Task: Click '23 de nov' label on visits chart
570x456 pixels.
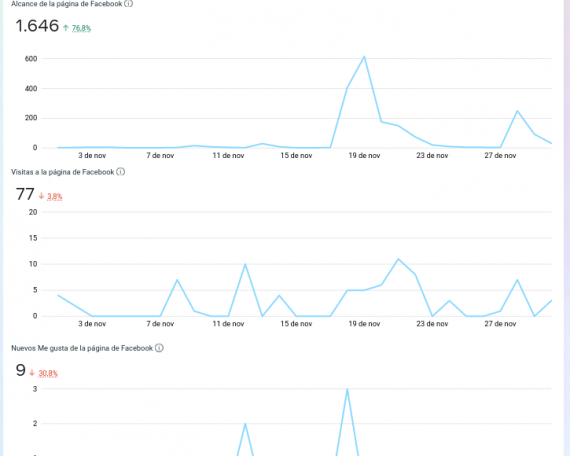Action: pos(432,324)
